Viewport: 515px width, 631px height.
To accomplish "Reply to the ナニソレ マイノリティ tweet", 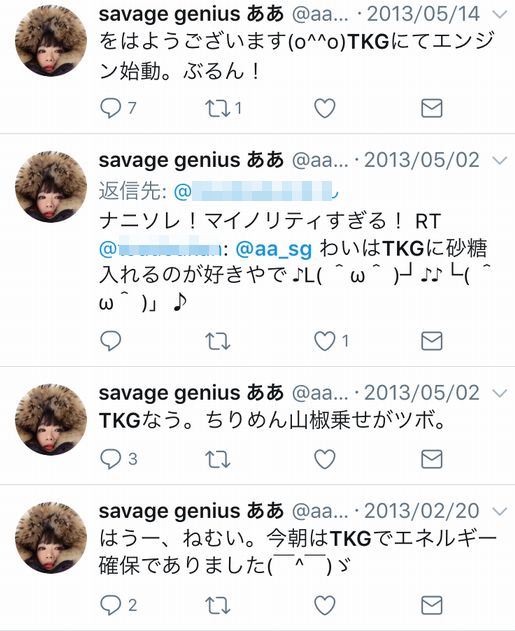I will (x=110, y=341).
